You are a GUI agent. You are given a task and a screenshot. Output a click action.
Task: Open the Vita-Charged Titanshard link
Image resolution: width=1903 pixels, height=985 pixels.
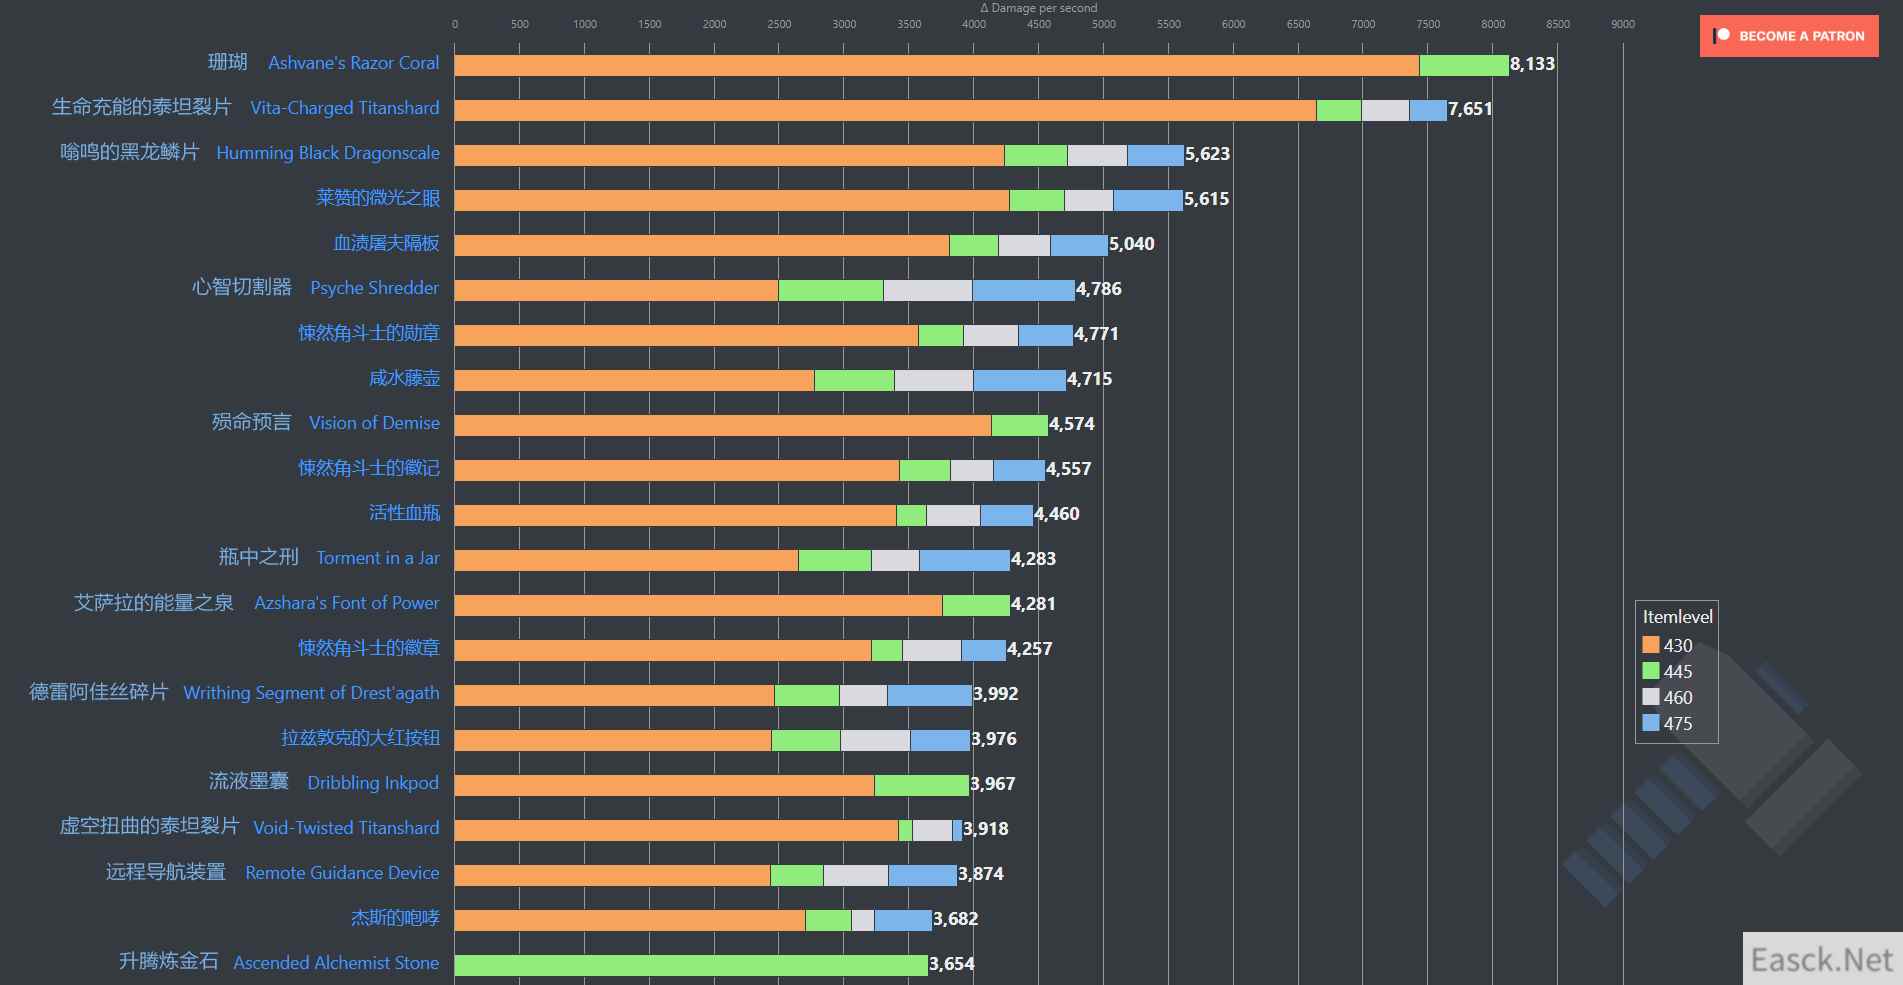click(x=344, y=108)
